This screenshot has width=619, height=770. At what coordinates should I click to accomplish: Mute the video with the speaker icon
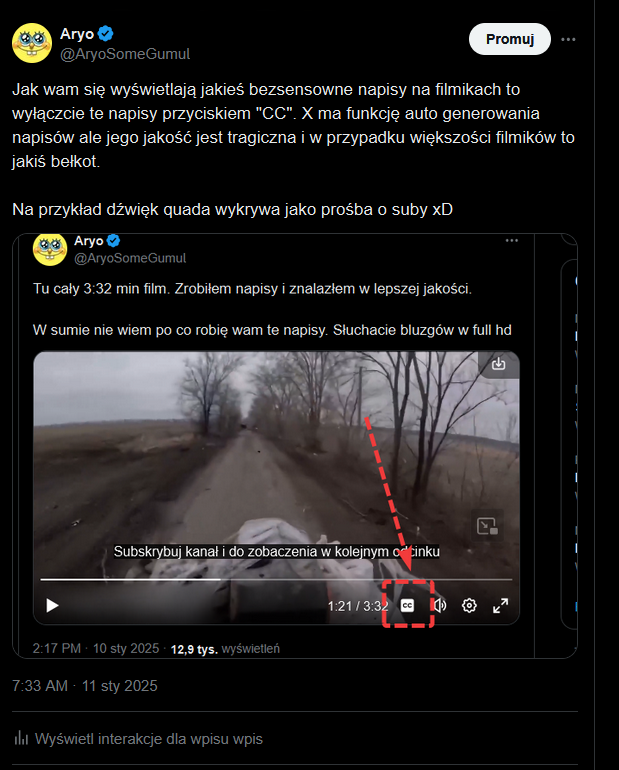coord(440,605)
